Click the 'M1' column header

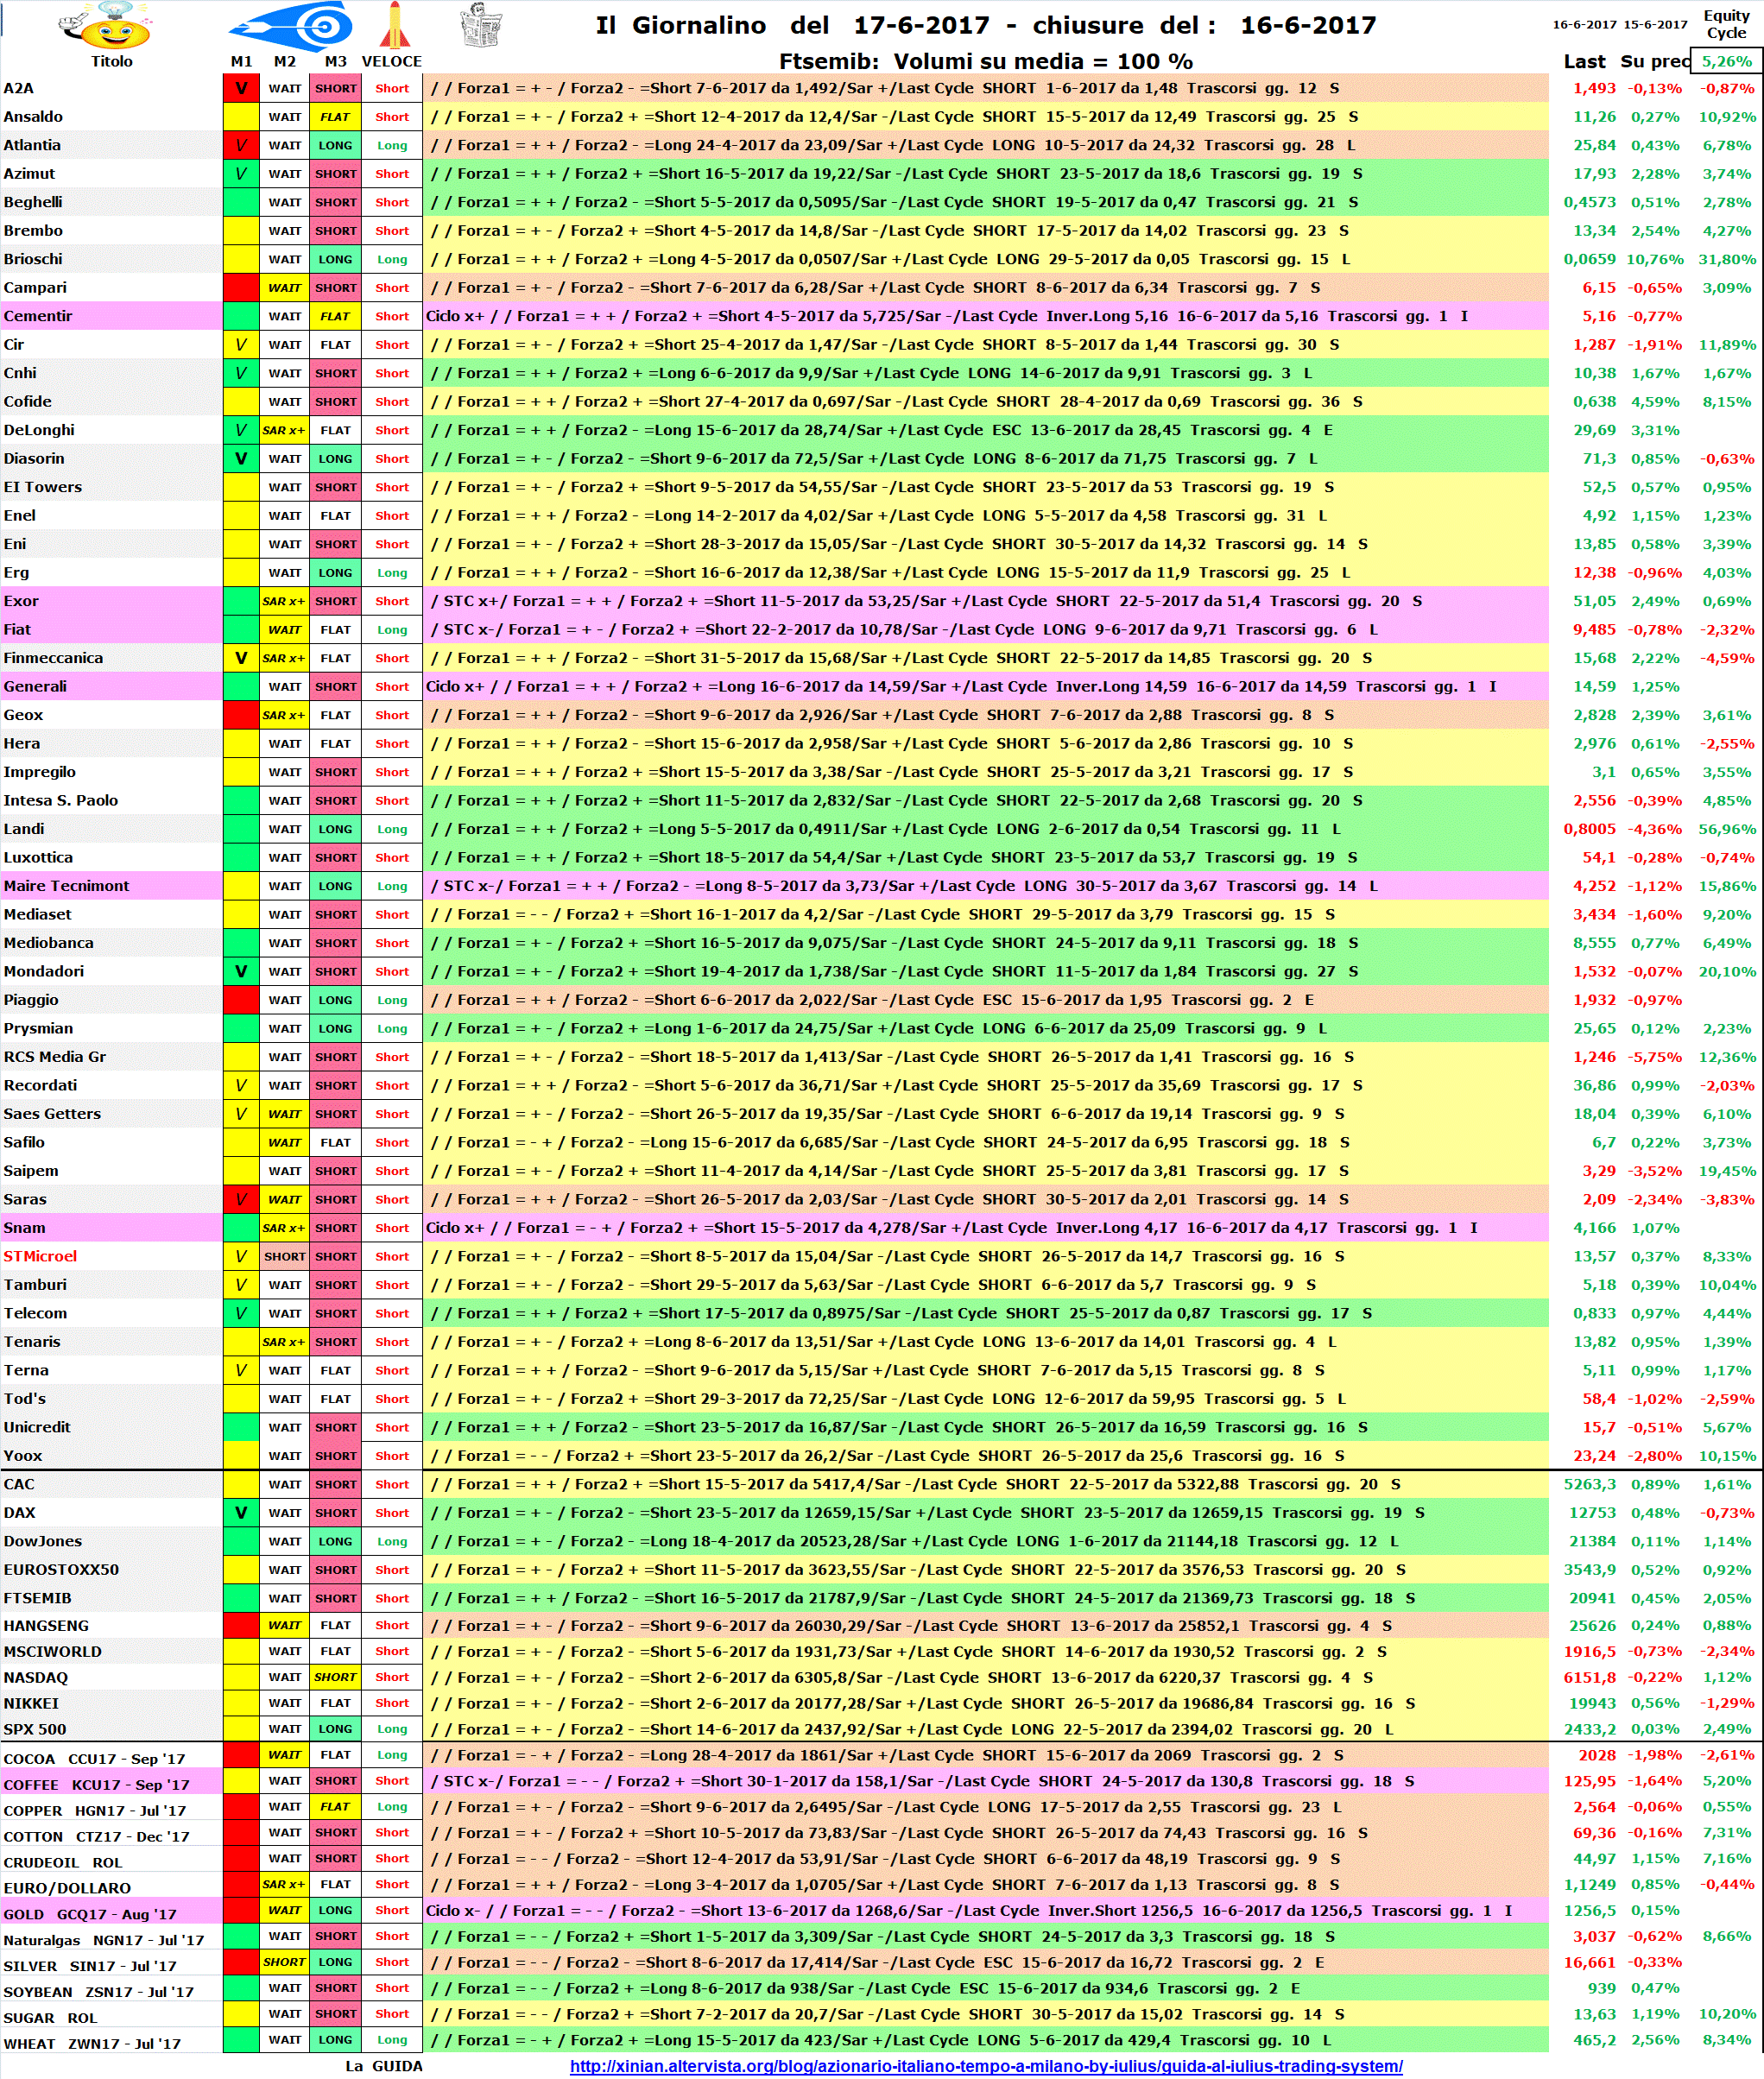pos(241,62)
